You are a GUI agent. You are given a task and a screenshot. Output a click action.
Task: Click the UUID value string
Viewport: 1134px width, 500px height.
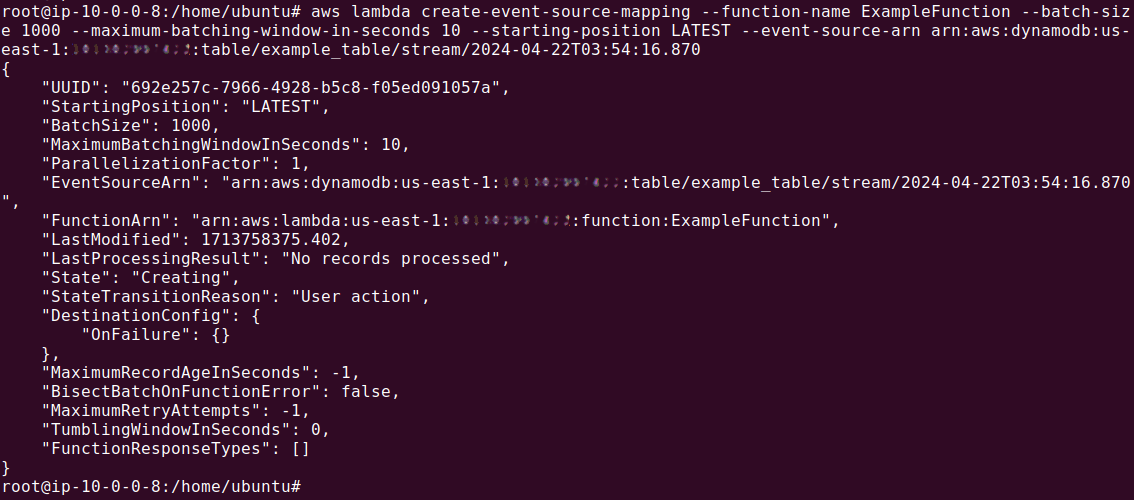click(x=310, y=88)
